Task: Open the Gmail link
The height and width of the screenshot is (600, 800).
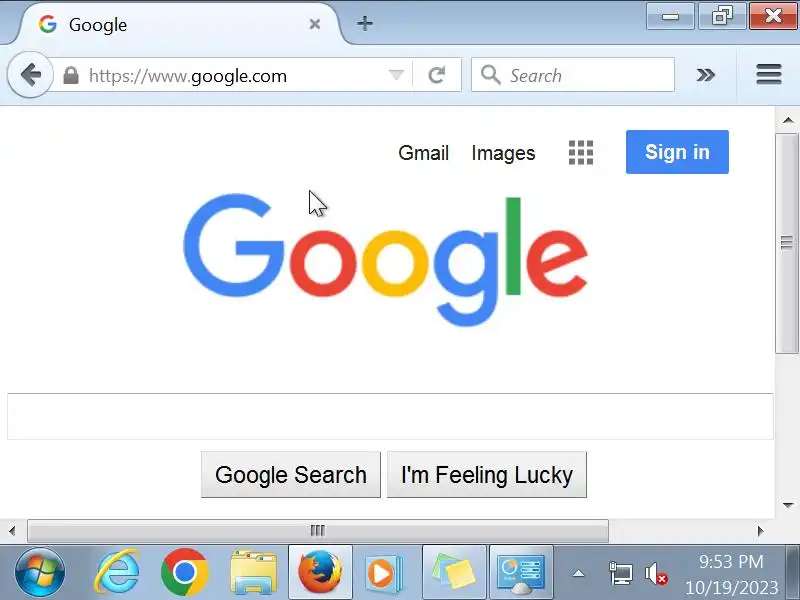Action: (423, 153)
